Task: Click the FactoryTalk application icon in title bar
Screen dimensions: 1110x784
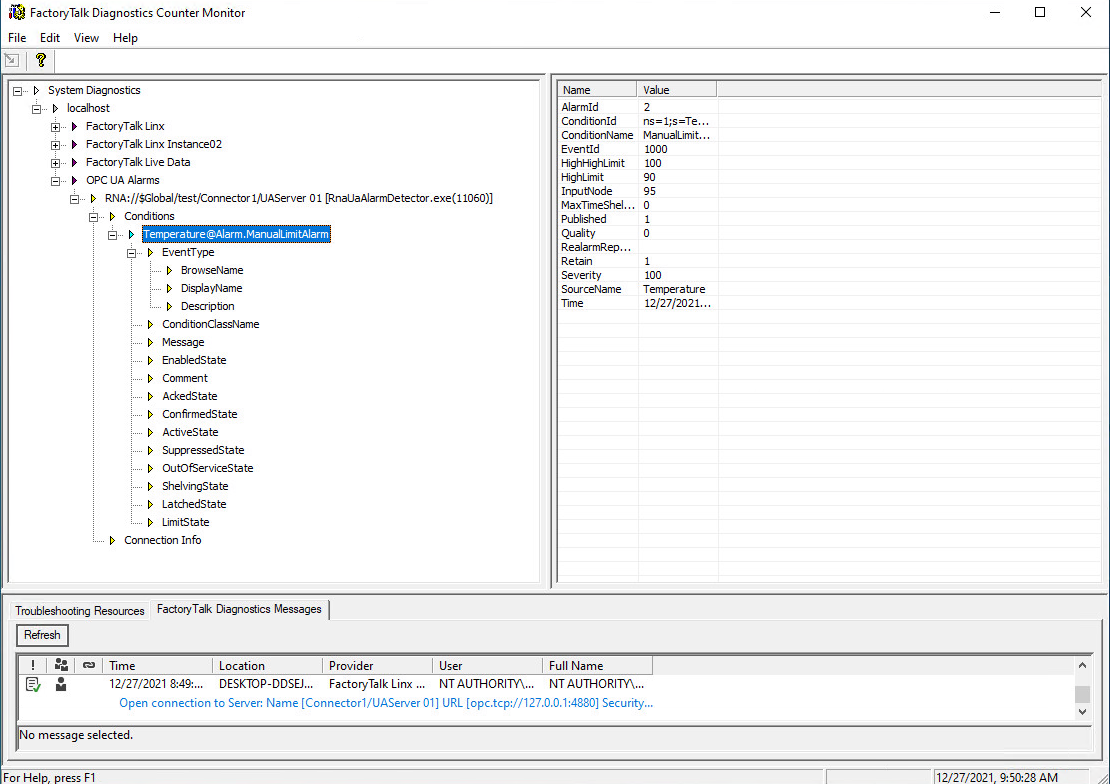Action: 16,13
